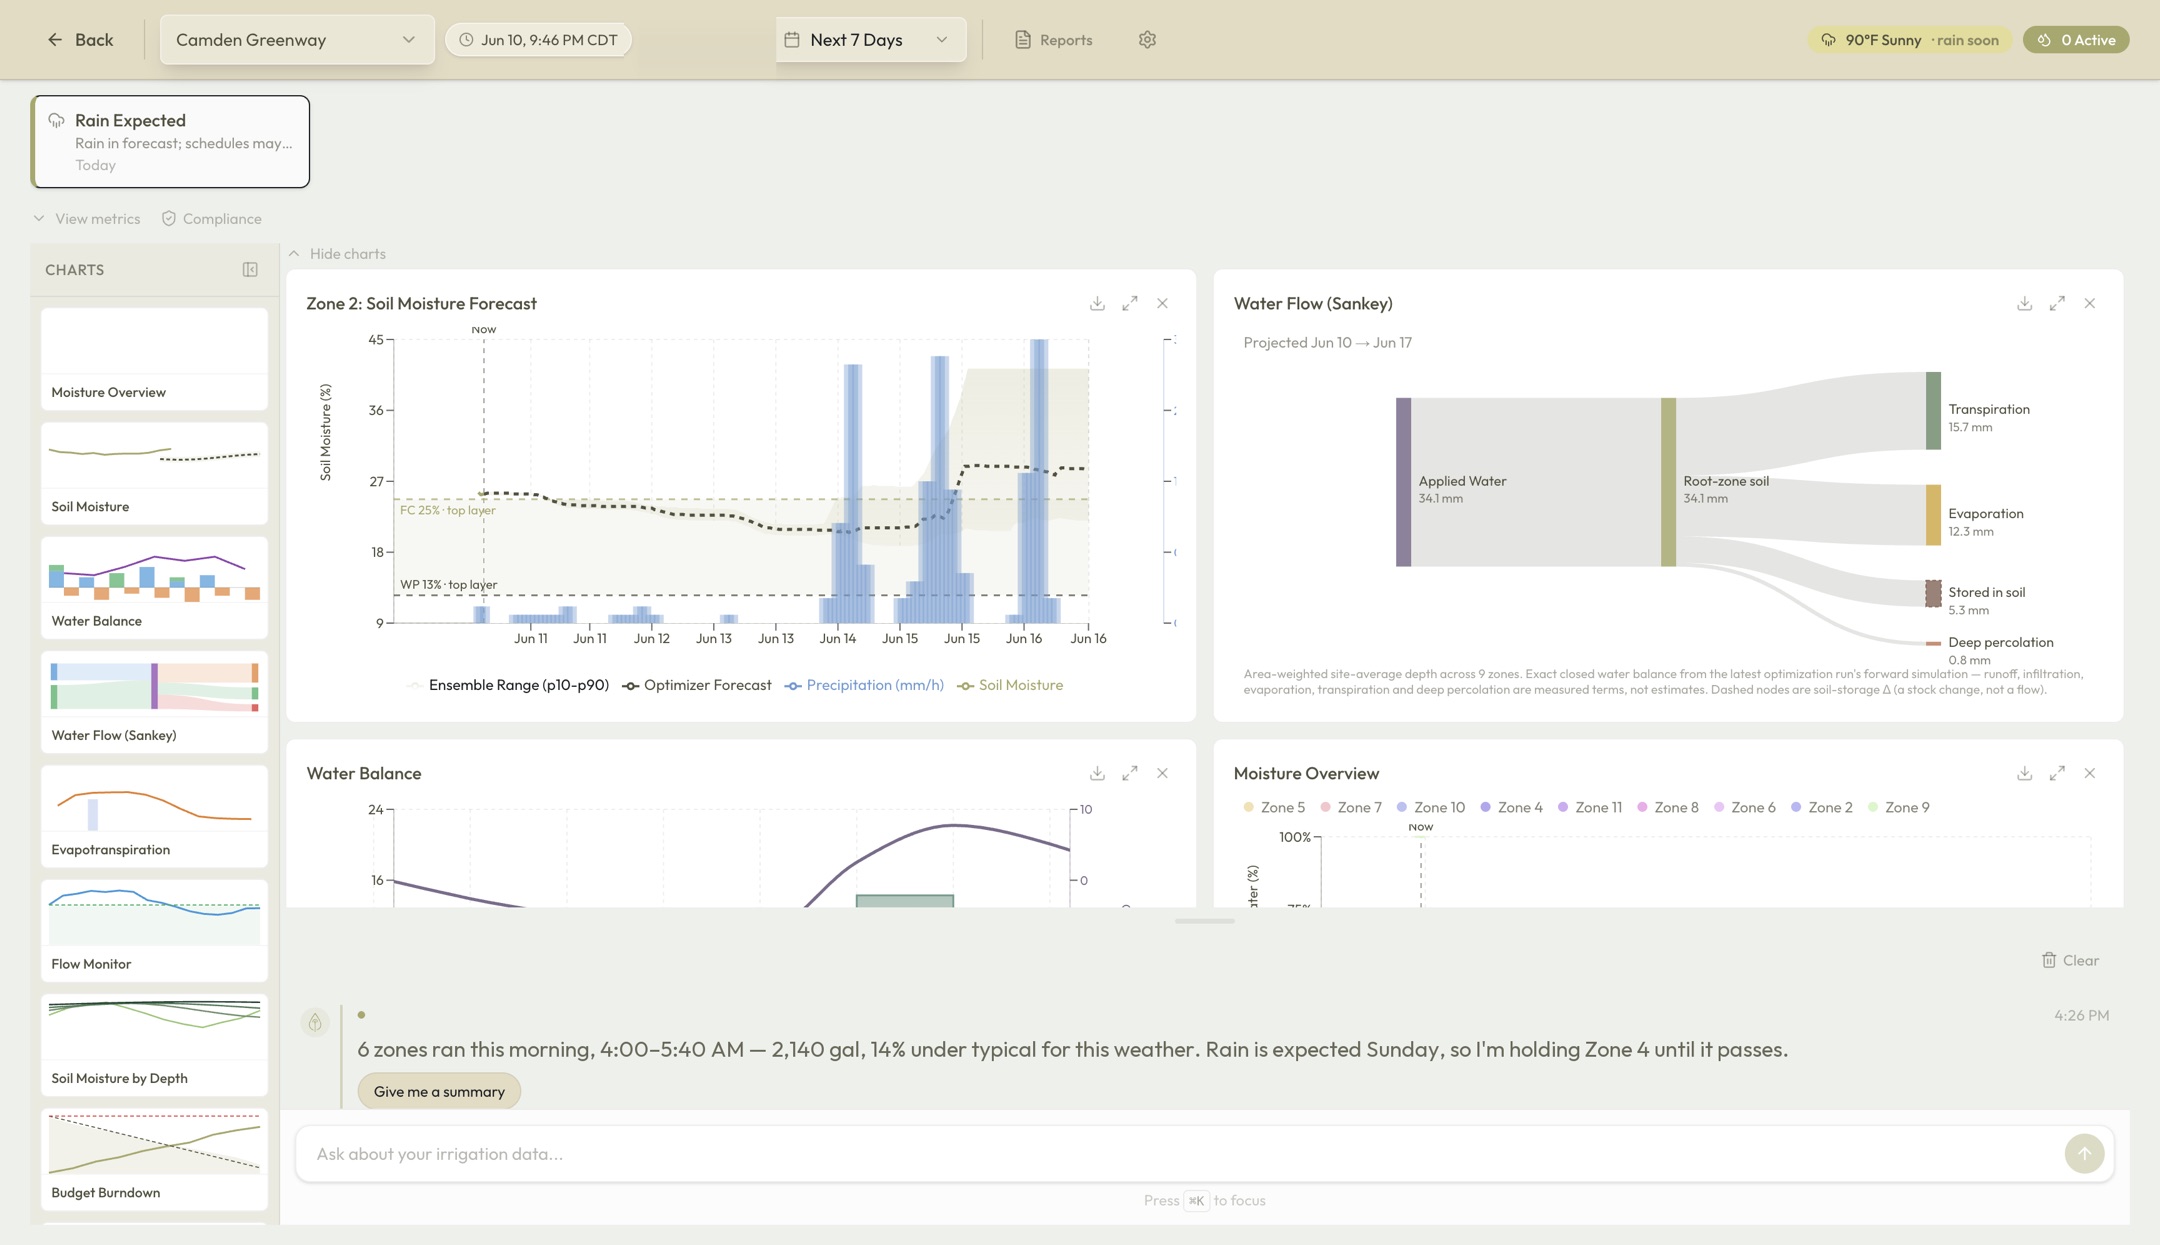Click the Root-zone soil Sankey node
This screenshot has width=2160, height=1245.
1669,482
